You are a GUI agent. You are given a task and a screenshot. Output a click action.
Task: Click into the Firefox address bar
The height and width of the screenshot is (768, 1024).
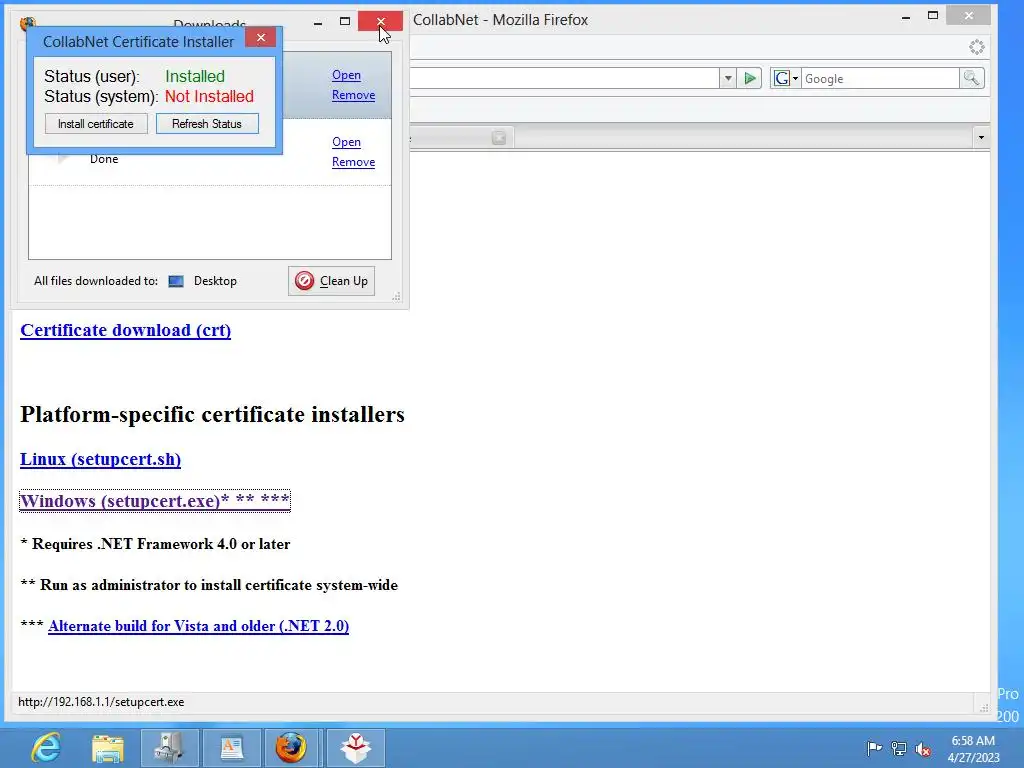coord(565,78)
